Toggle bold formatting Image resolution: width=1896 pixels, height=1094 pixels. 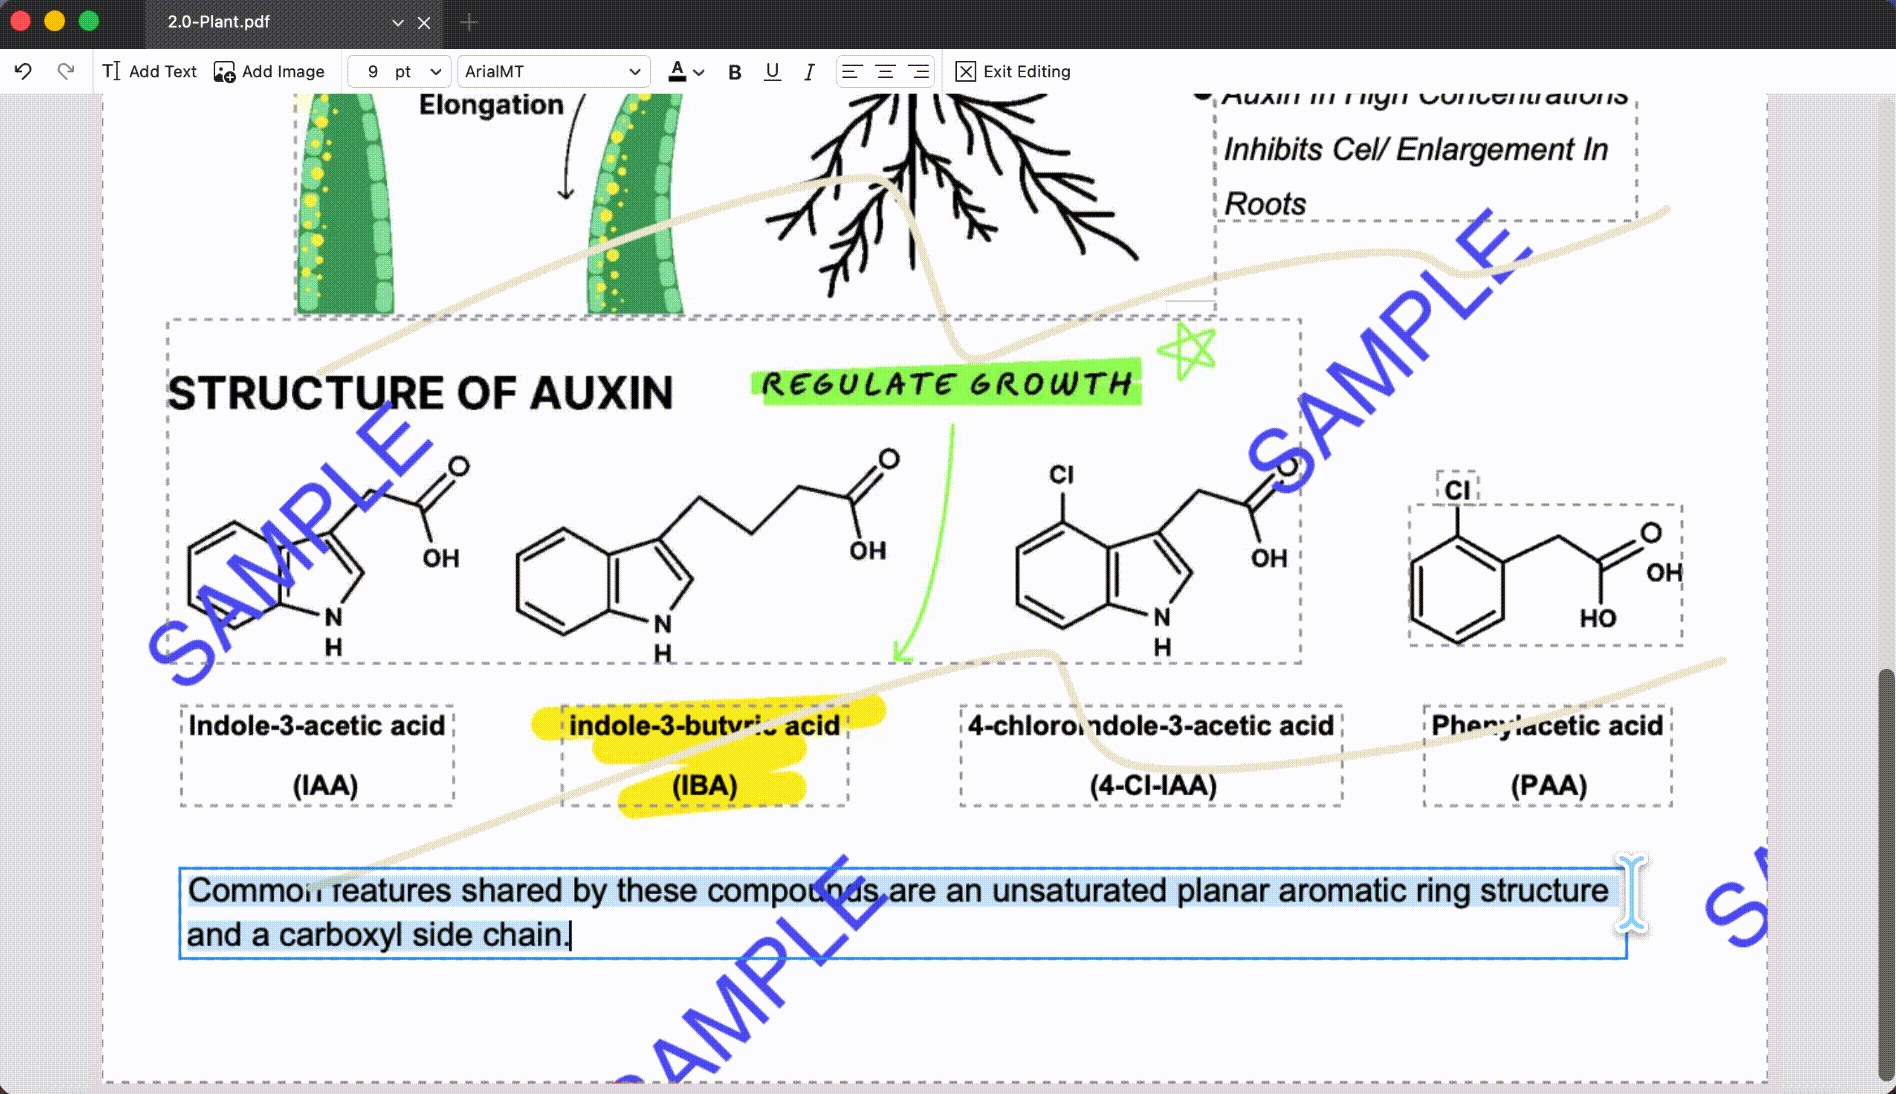735,72
